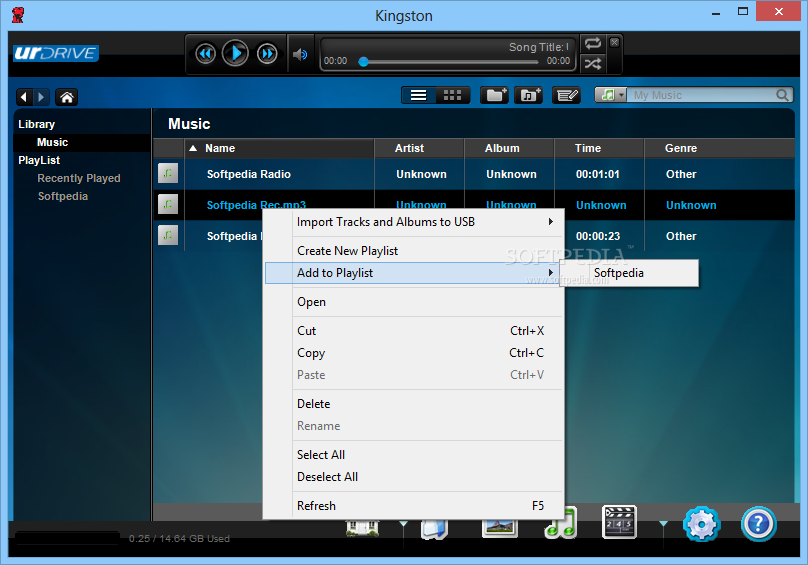This screenshot has height=565, width=808.
Task: Click the search magnifier icon
Action: [x=783, y=95]
